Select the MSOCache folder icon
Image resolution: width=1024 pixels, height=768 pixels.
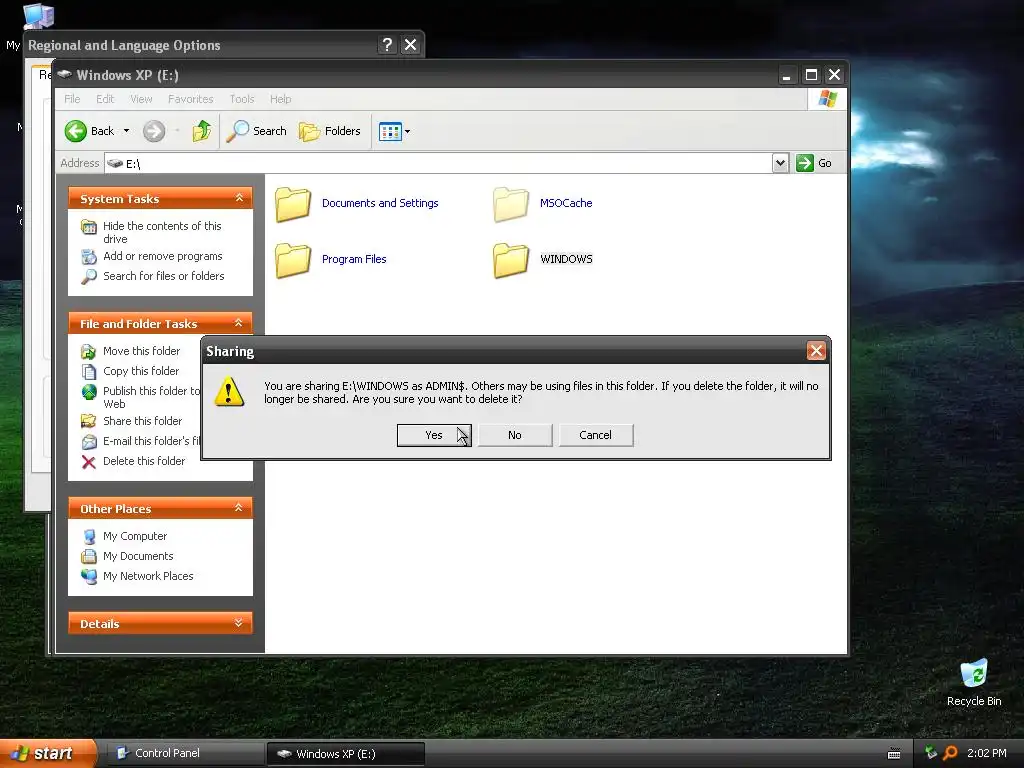[x=511, y=204]
